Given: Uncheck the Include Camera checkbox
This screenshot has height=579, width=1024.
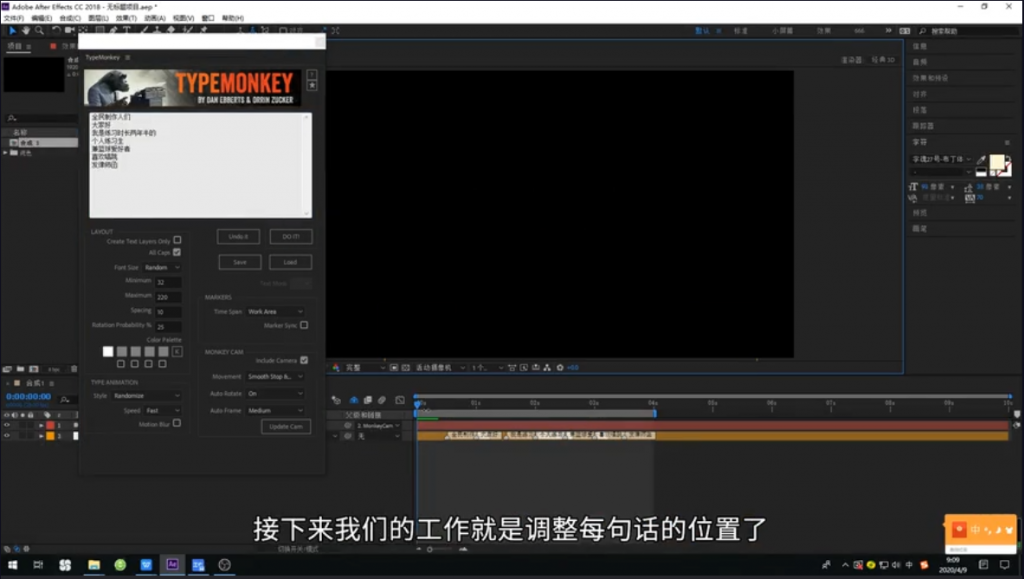Looking at the screenshot, I should 304,360.
